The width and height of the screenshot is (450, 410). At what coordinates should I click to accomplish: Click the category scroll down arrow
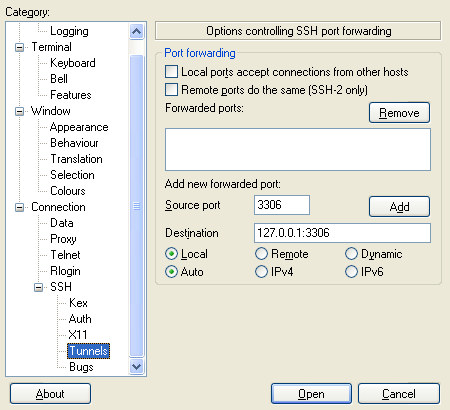[x=136, y=367]
